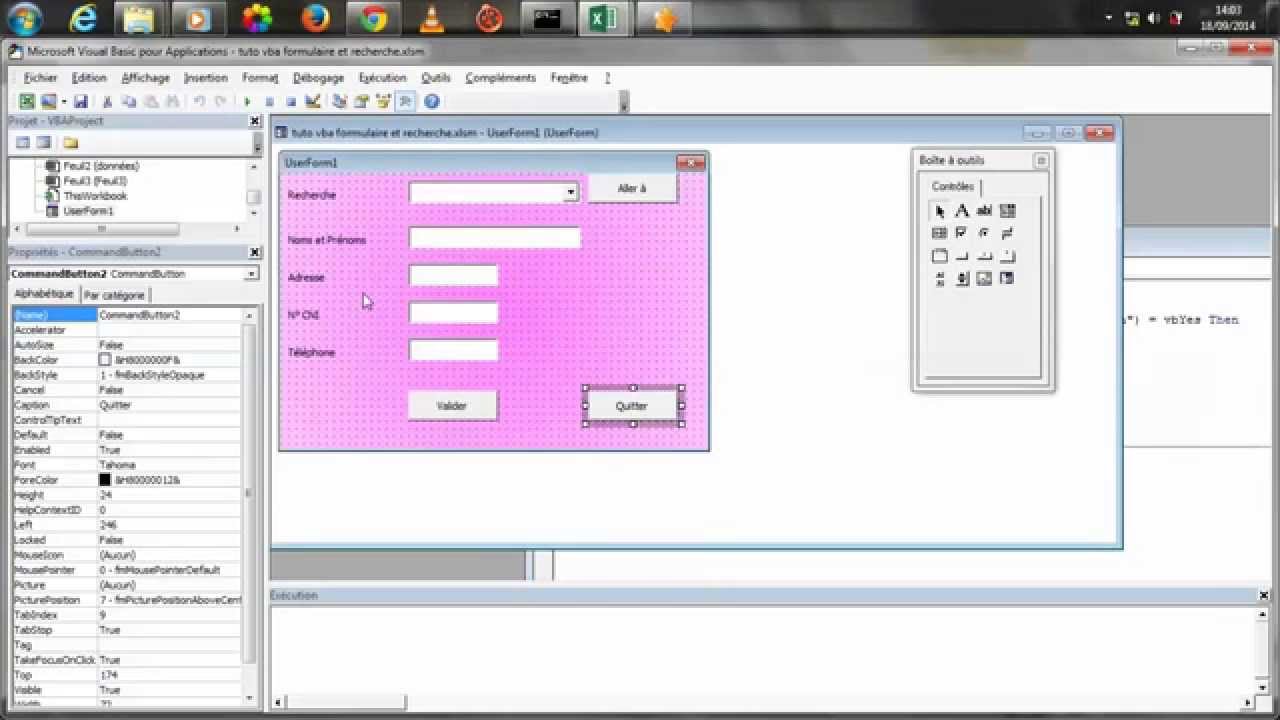Click the View Microsoft Excel toolbar icon

(27, 101)
